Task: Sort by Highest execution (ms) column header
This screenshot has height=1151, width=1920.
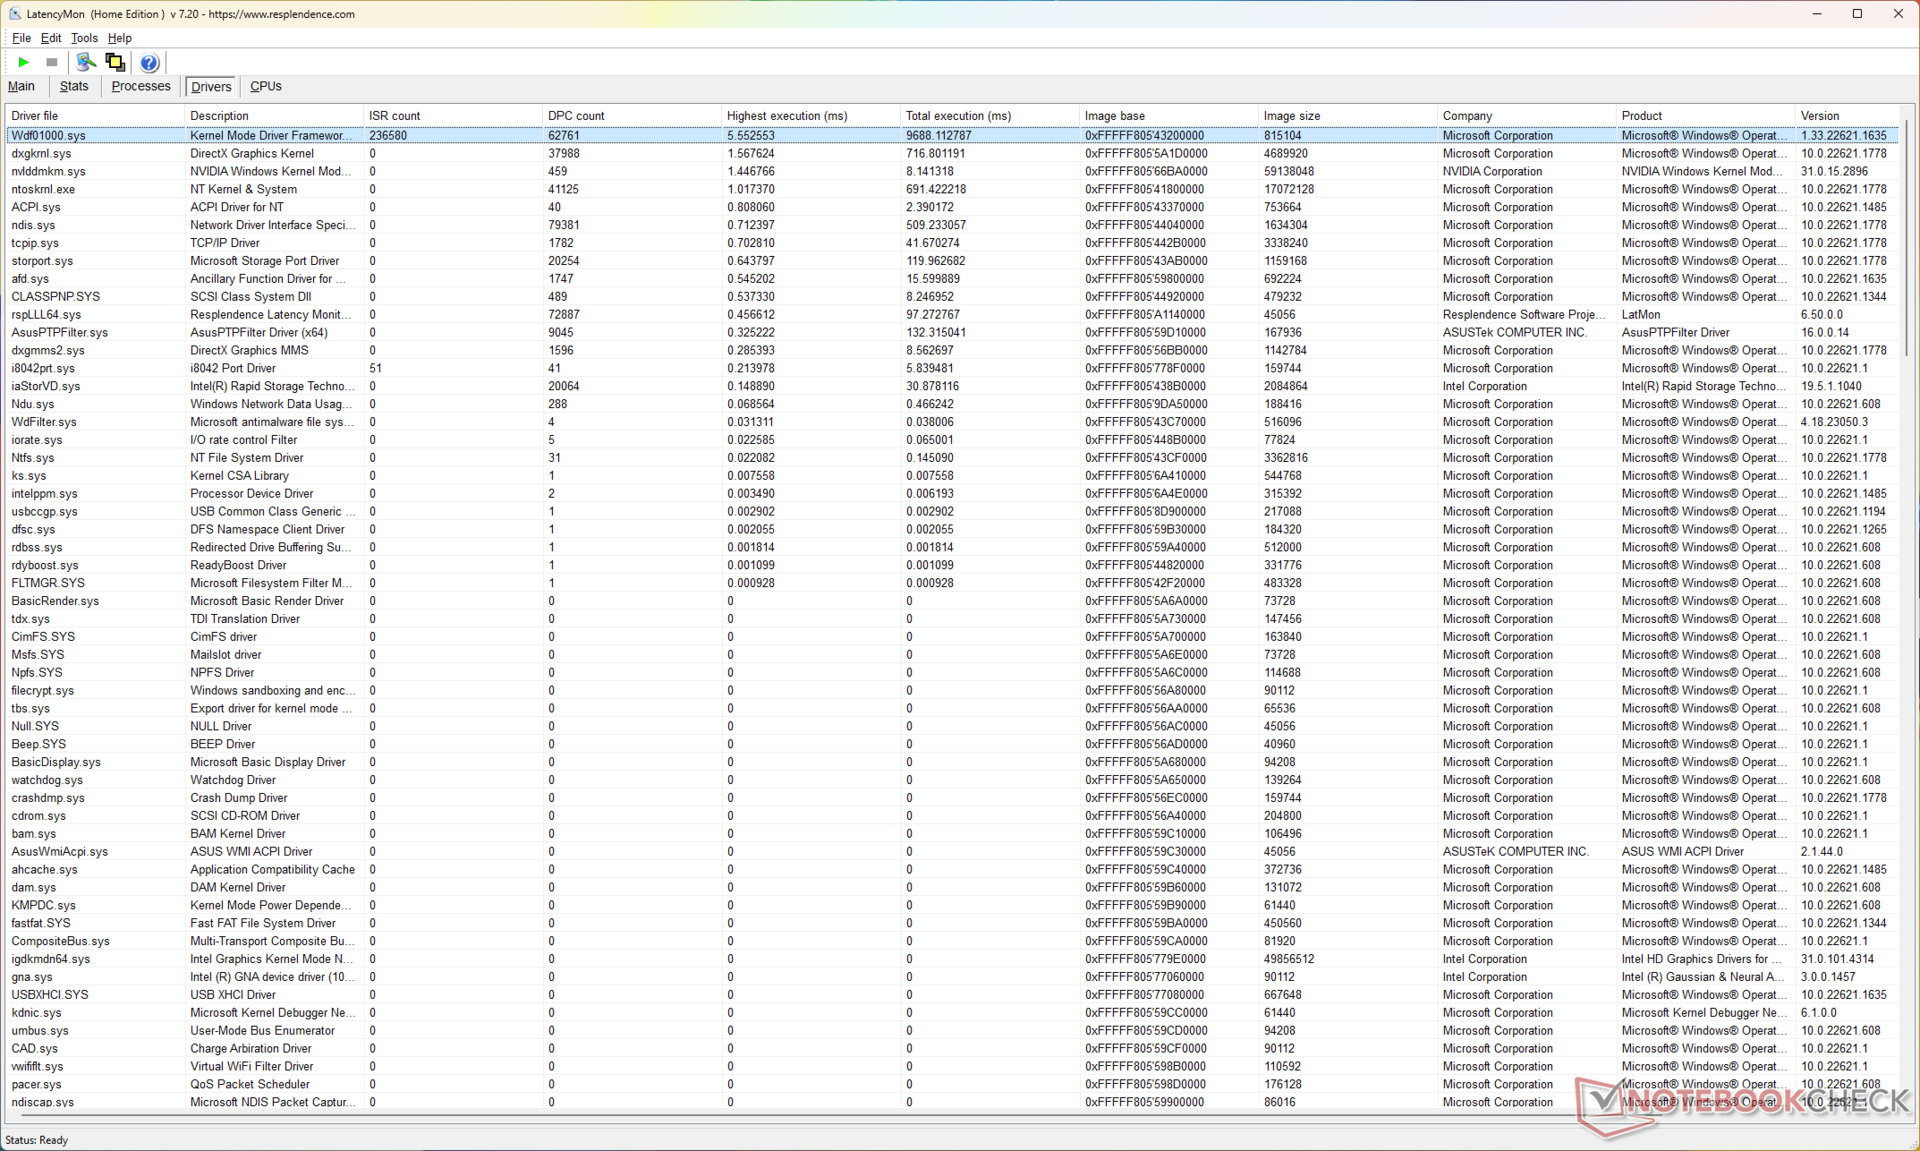Action: coord(787,116)
